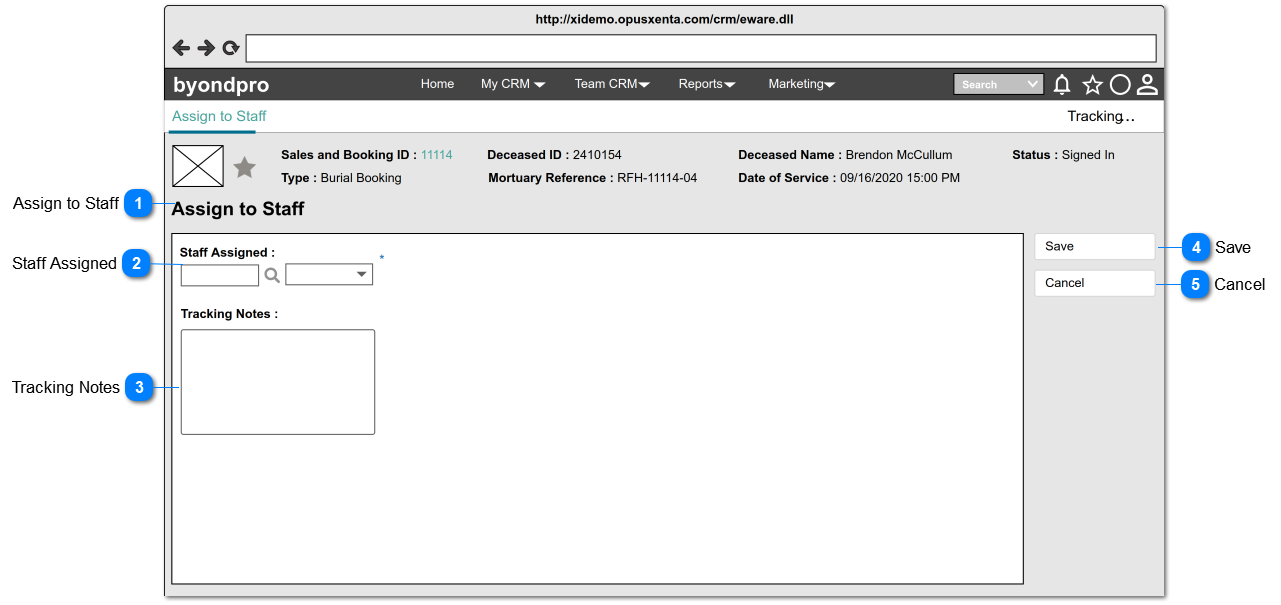
Task: Open the Search dropdown in header
Action: 998,85
